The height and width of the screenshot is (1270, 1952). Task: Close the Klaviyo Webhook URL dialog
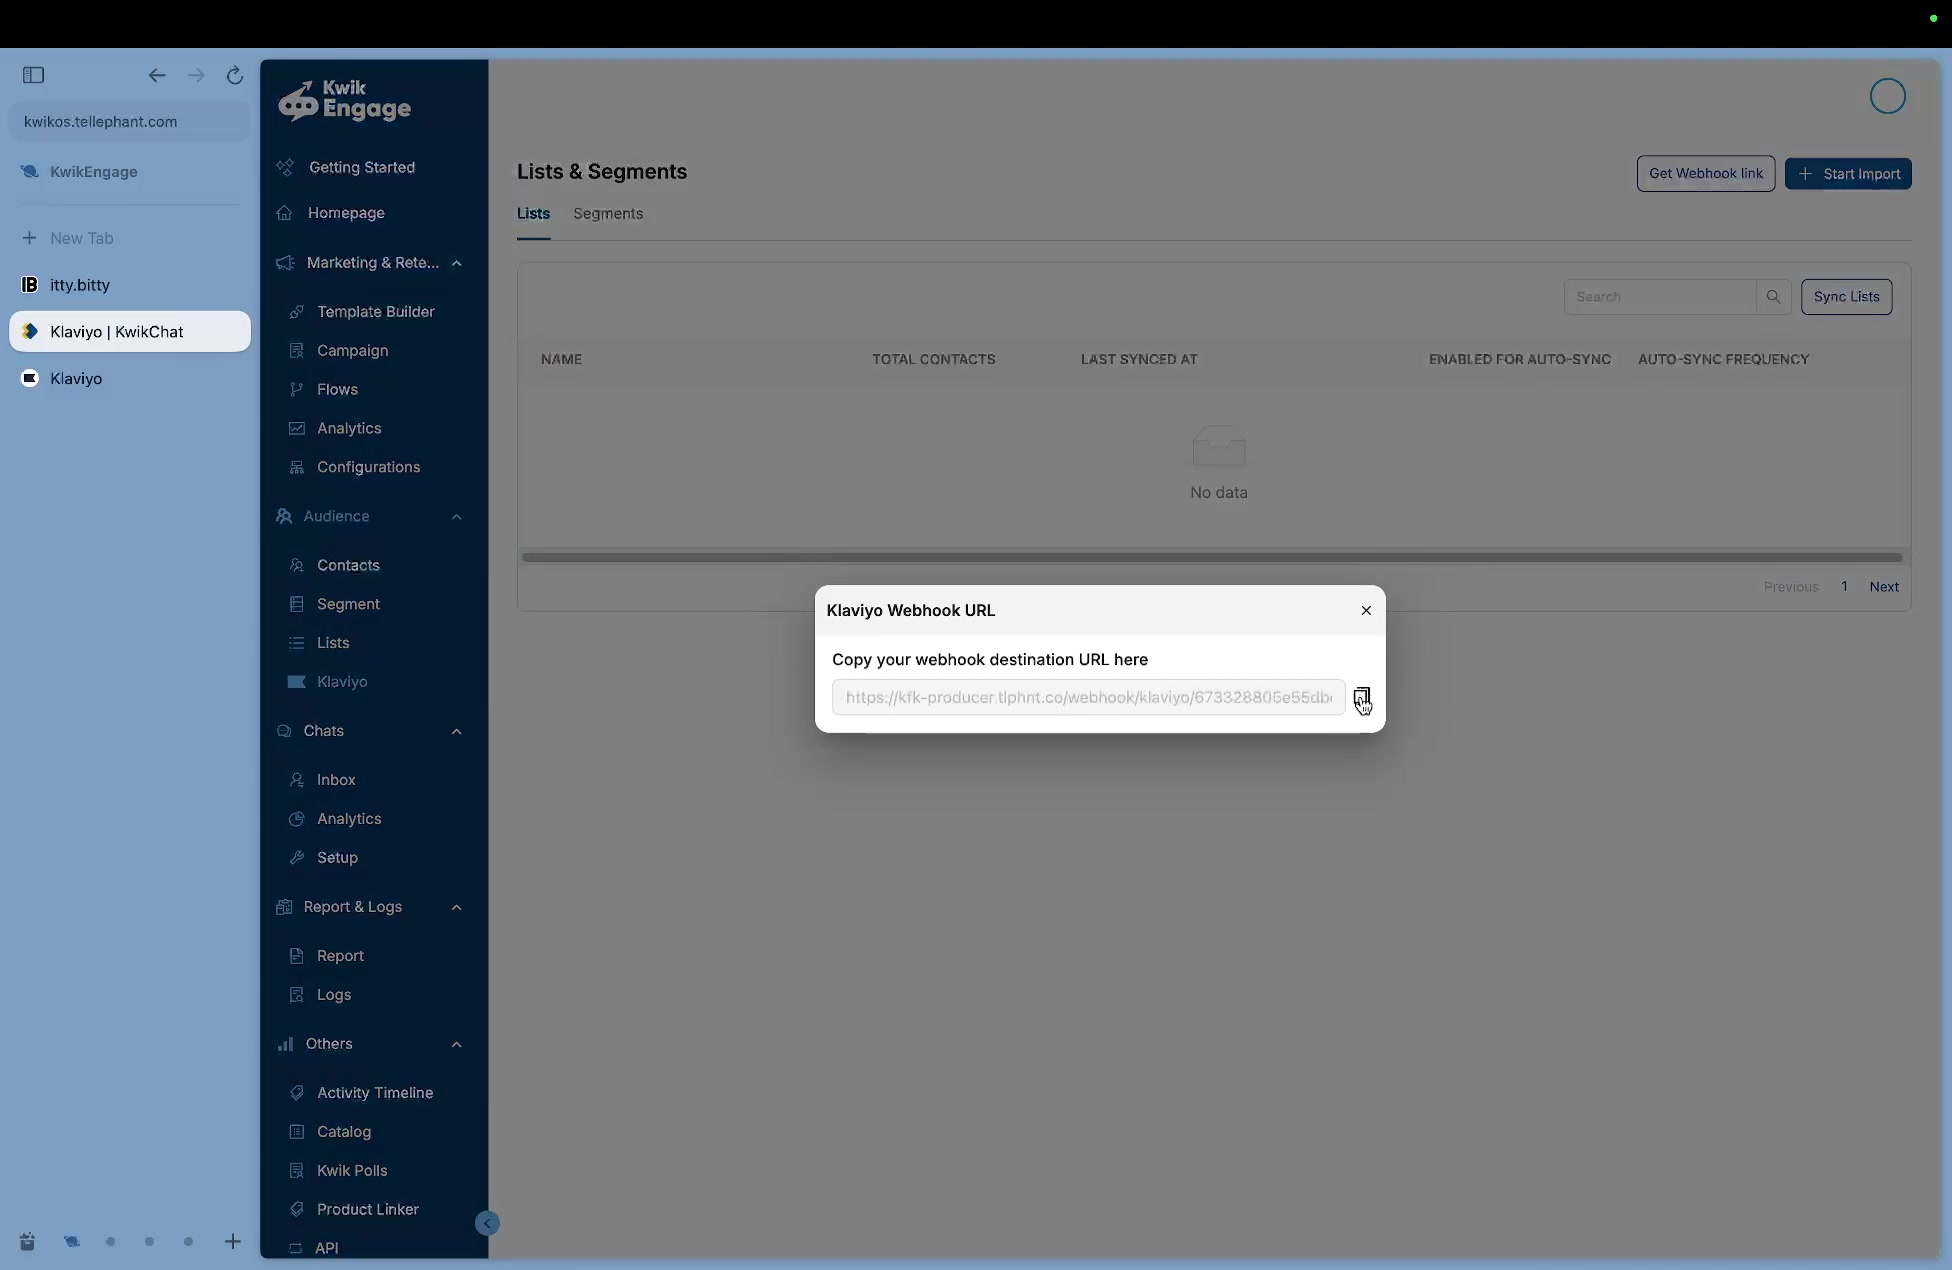tap(1366, 610)
